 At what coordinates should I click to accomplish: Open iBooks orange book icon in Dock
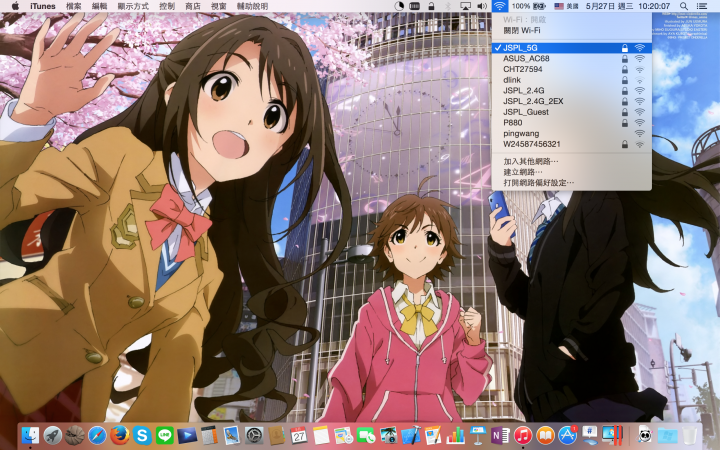pos(545,435)
